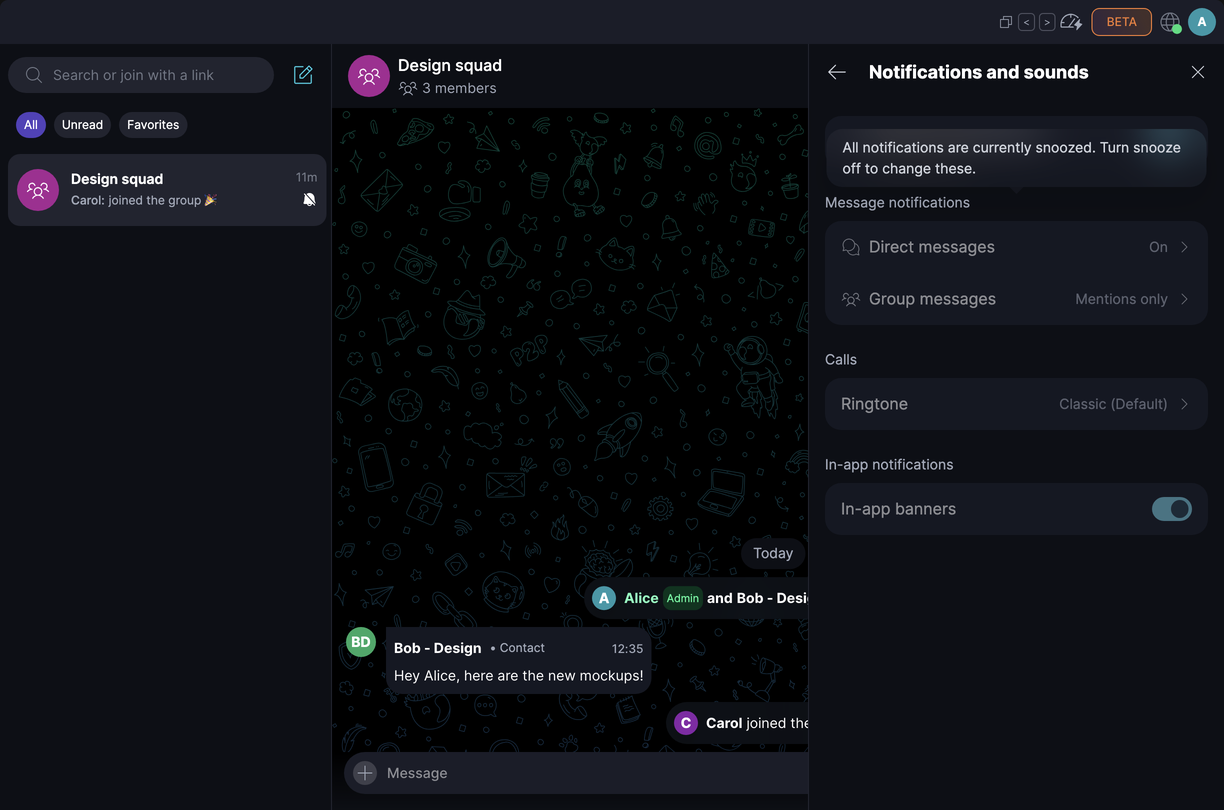
Task: Open Direct messages notification setting
Action: coord(1016,247)
